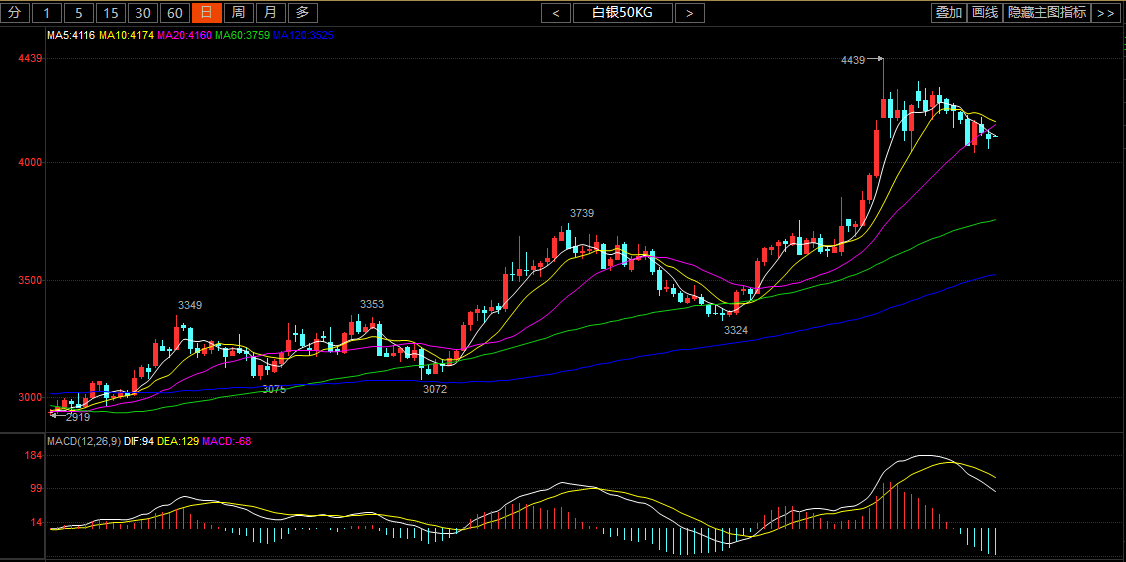The width and height of the screenshot is (1126, 562).
Task: Click 隐藏主图指标 to hide main indicators
Action: [x=1047, y=13]
